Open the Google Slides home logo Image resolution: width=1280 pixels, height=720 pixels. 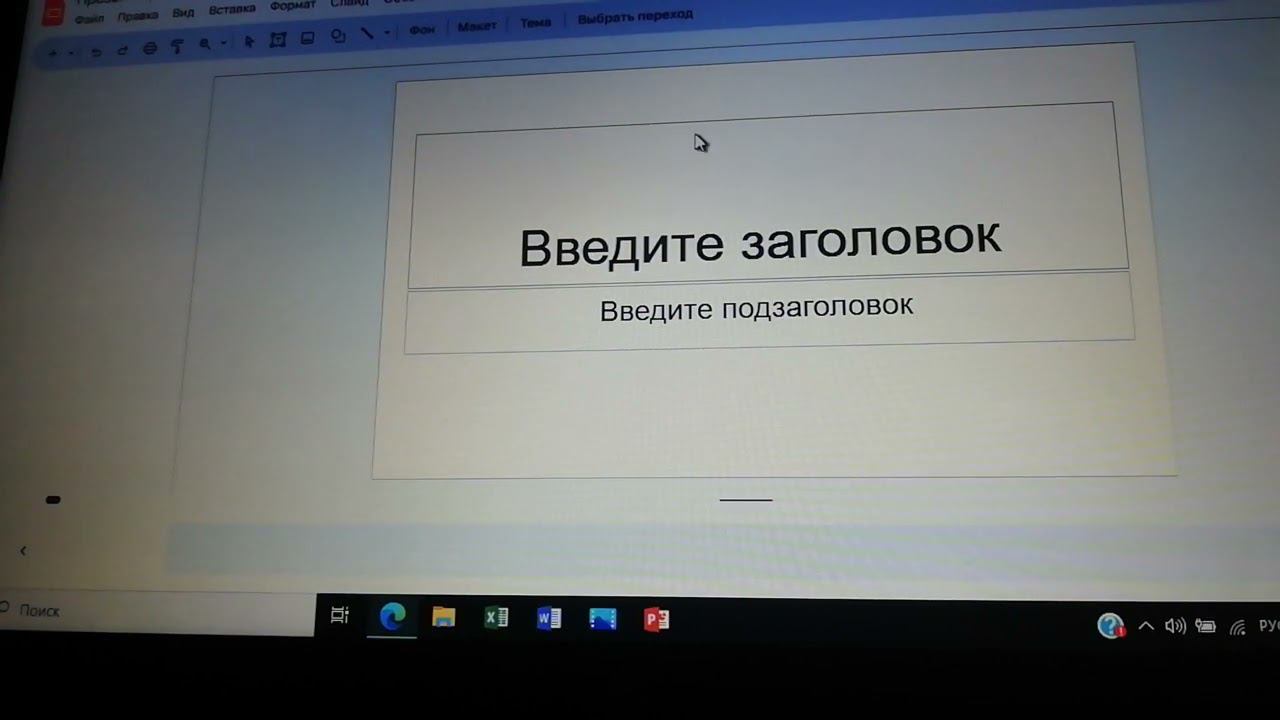(x=53, y=14)
